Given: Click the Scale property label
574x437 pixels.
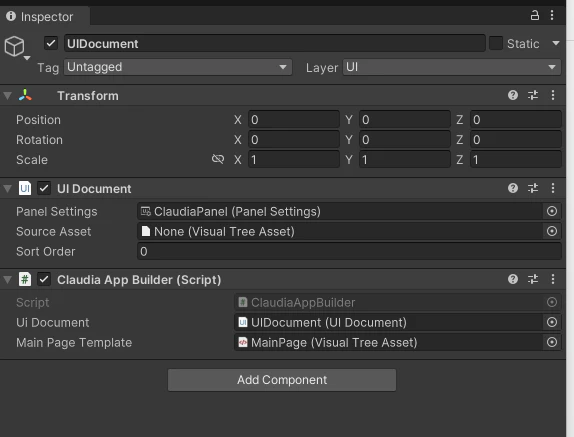Looking at the screenshot, I should [32, 160].
